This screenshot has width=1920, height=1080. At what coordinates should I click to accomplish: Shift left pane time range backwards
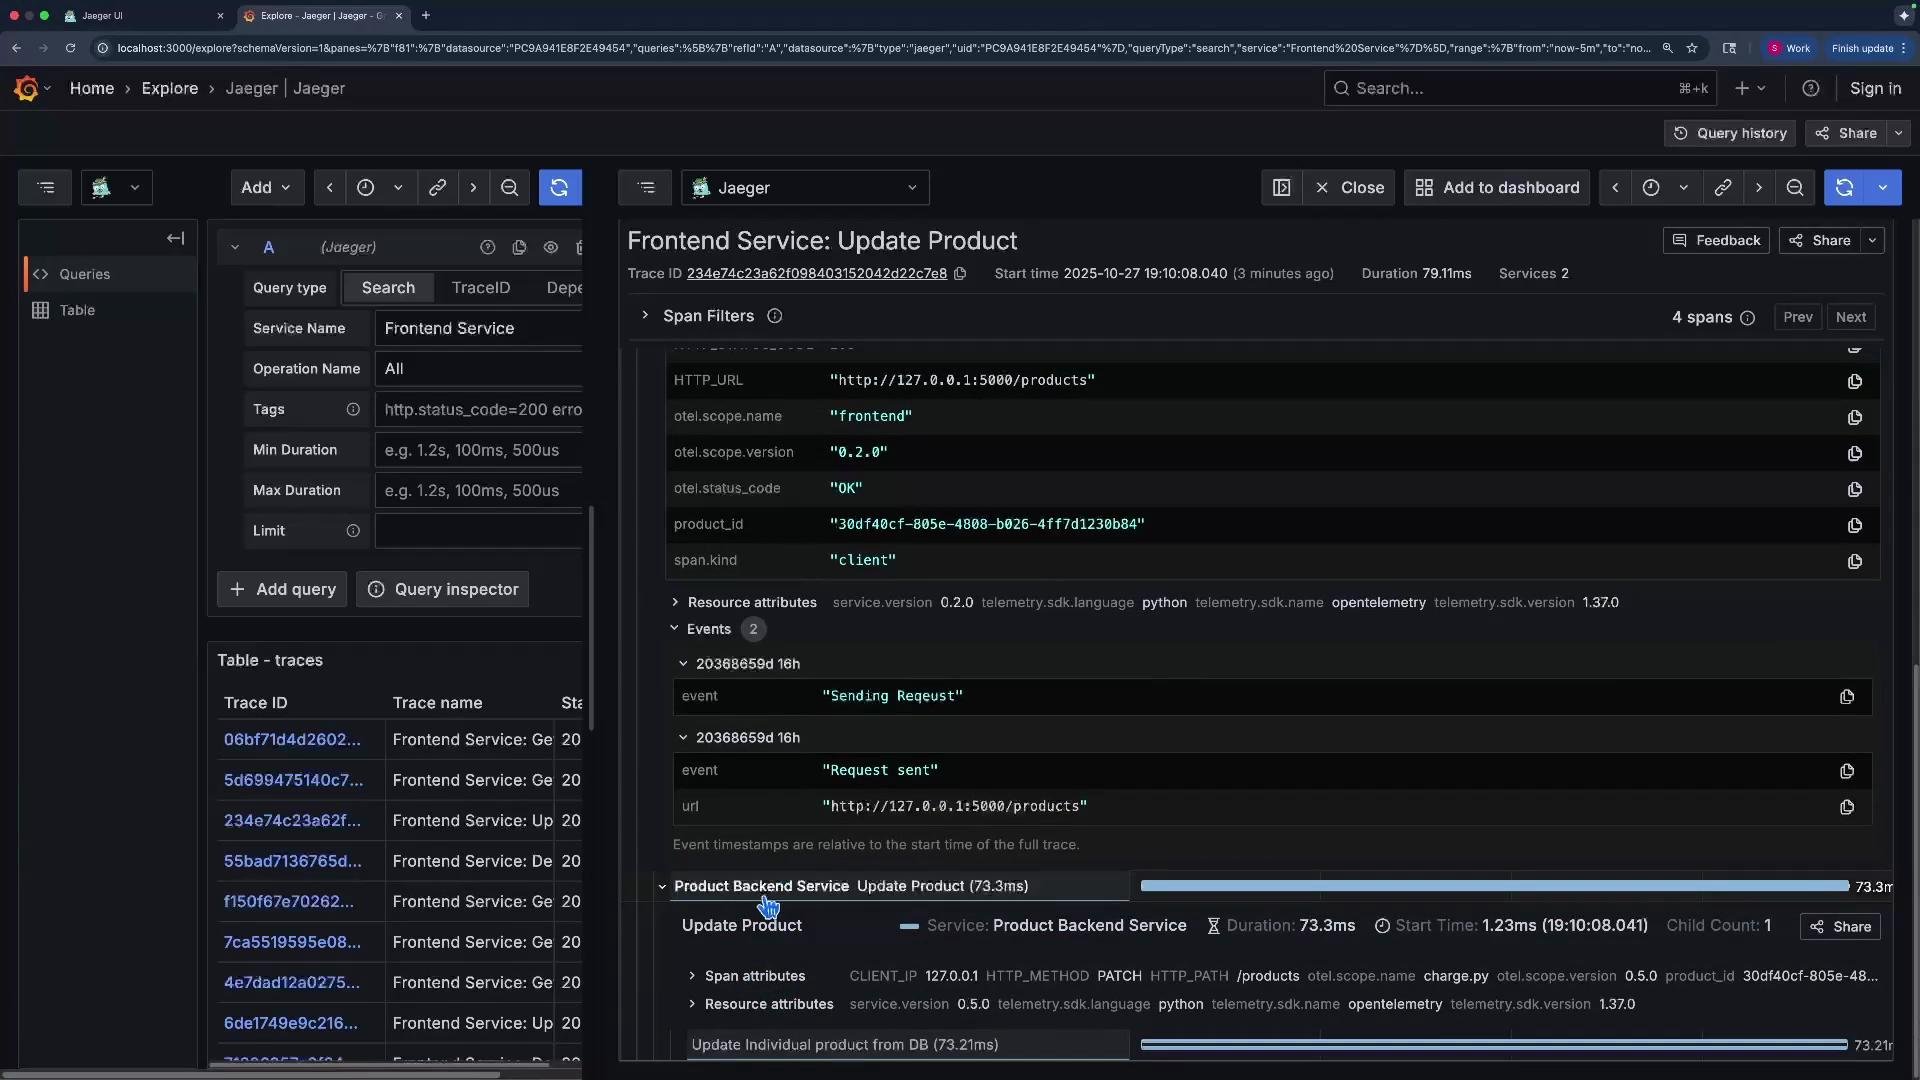coord(330,188)
